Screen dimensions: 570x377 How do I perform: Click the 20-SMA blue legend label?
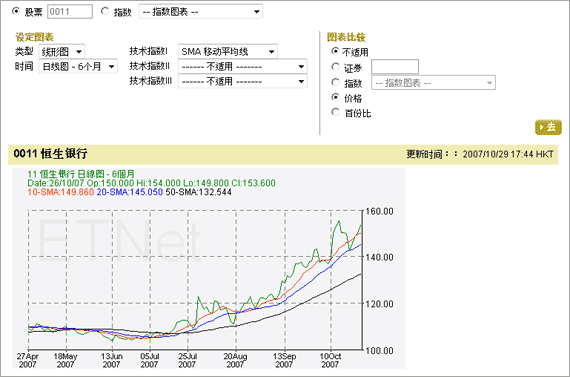[129, 192]
